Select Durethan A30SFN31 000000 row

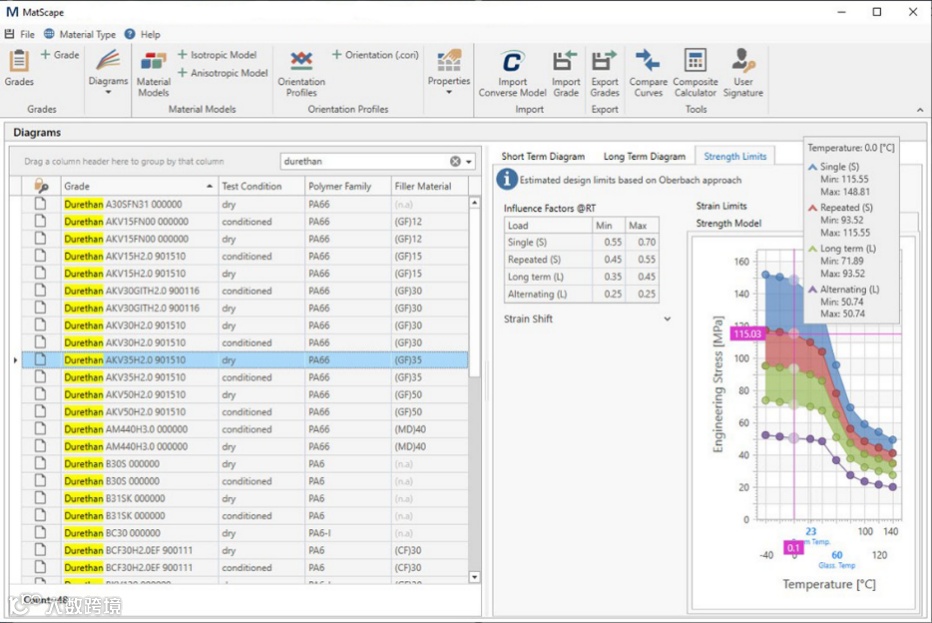(245, 204)
